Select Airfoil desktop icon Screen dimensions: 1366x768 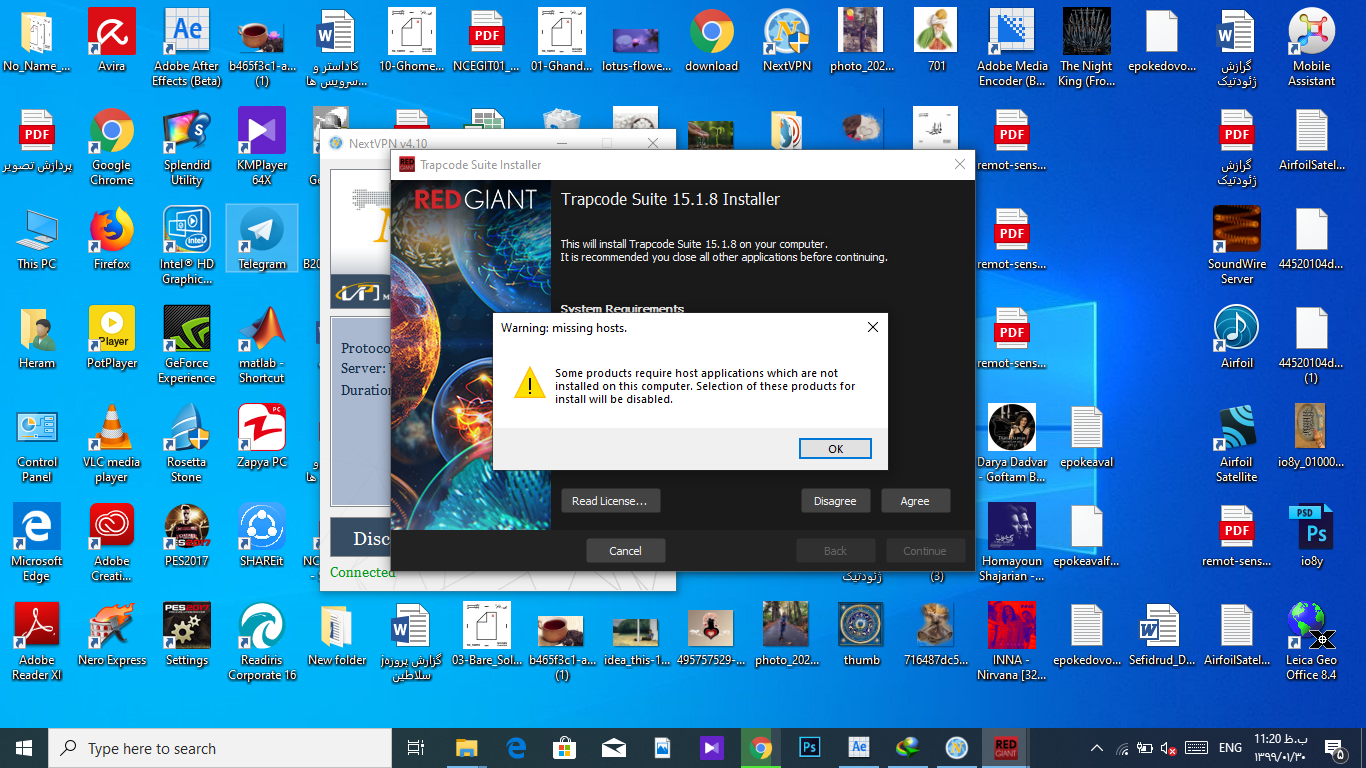click(x=1237, y=338)
